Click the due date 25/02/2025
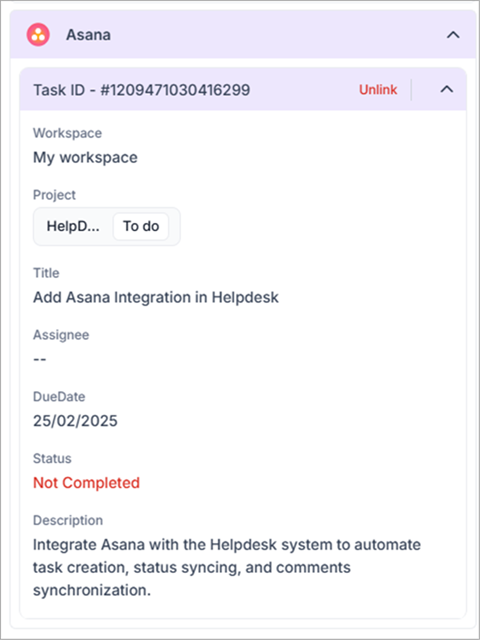This screenshot has height=640, width=480. coord(75,421)
